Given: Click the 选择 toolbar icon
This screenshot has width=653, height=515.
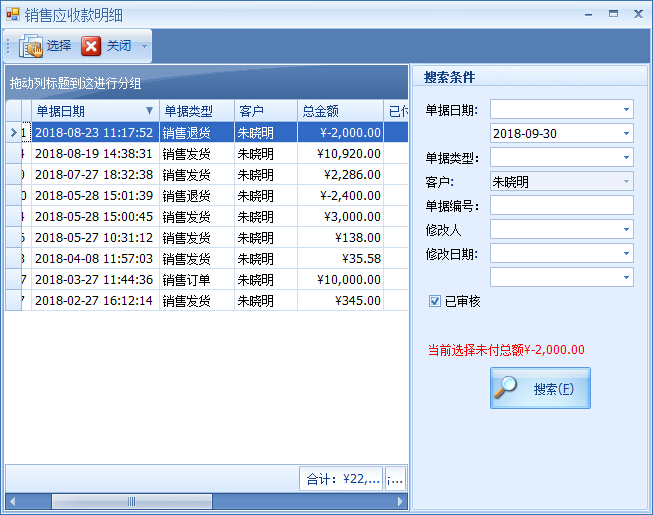Looking at the screenshot, I should [31, 46].
